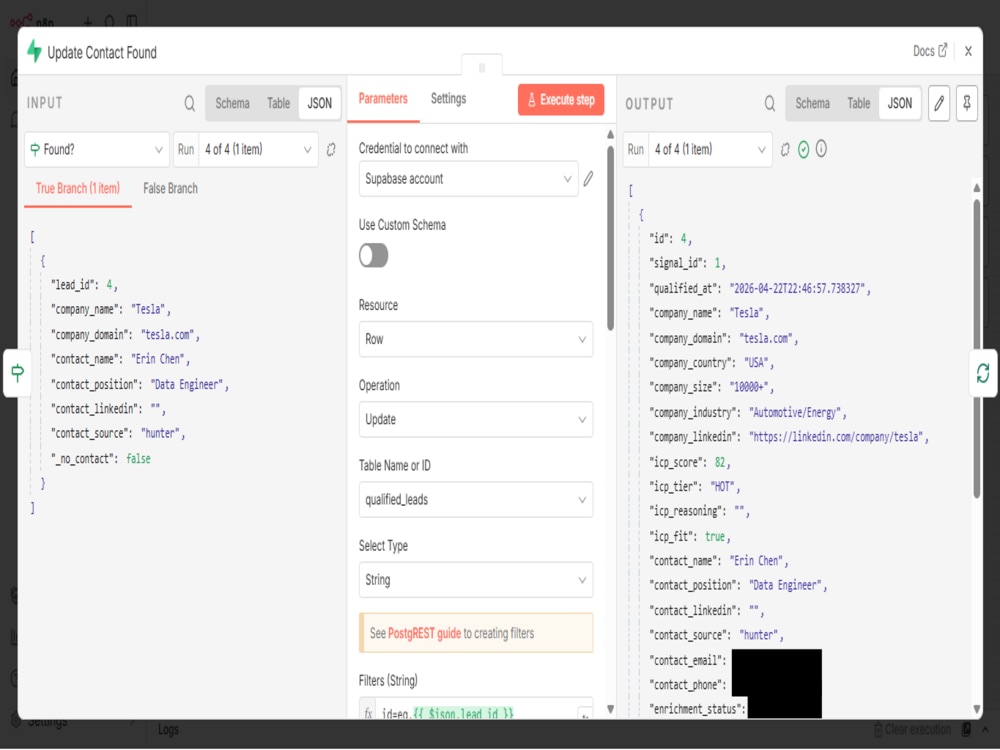The image size is (1000, 750).
Task: Click the output run link icon
Action: click(x=785, y=150)
